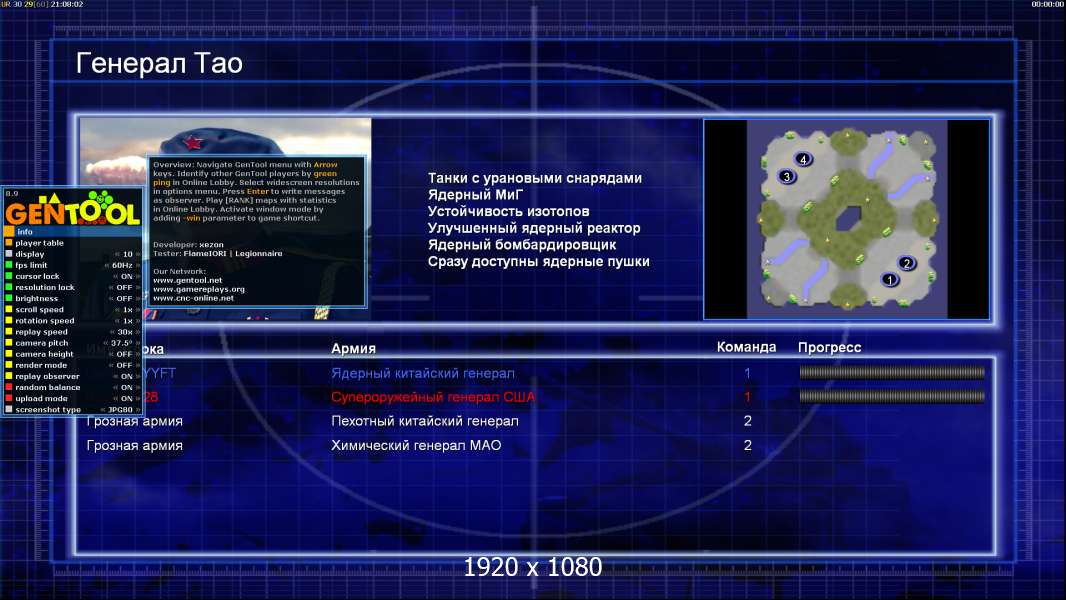Click the 1920 x 1080 resolution text

(x=533, y=567)
